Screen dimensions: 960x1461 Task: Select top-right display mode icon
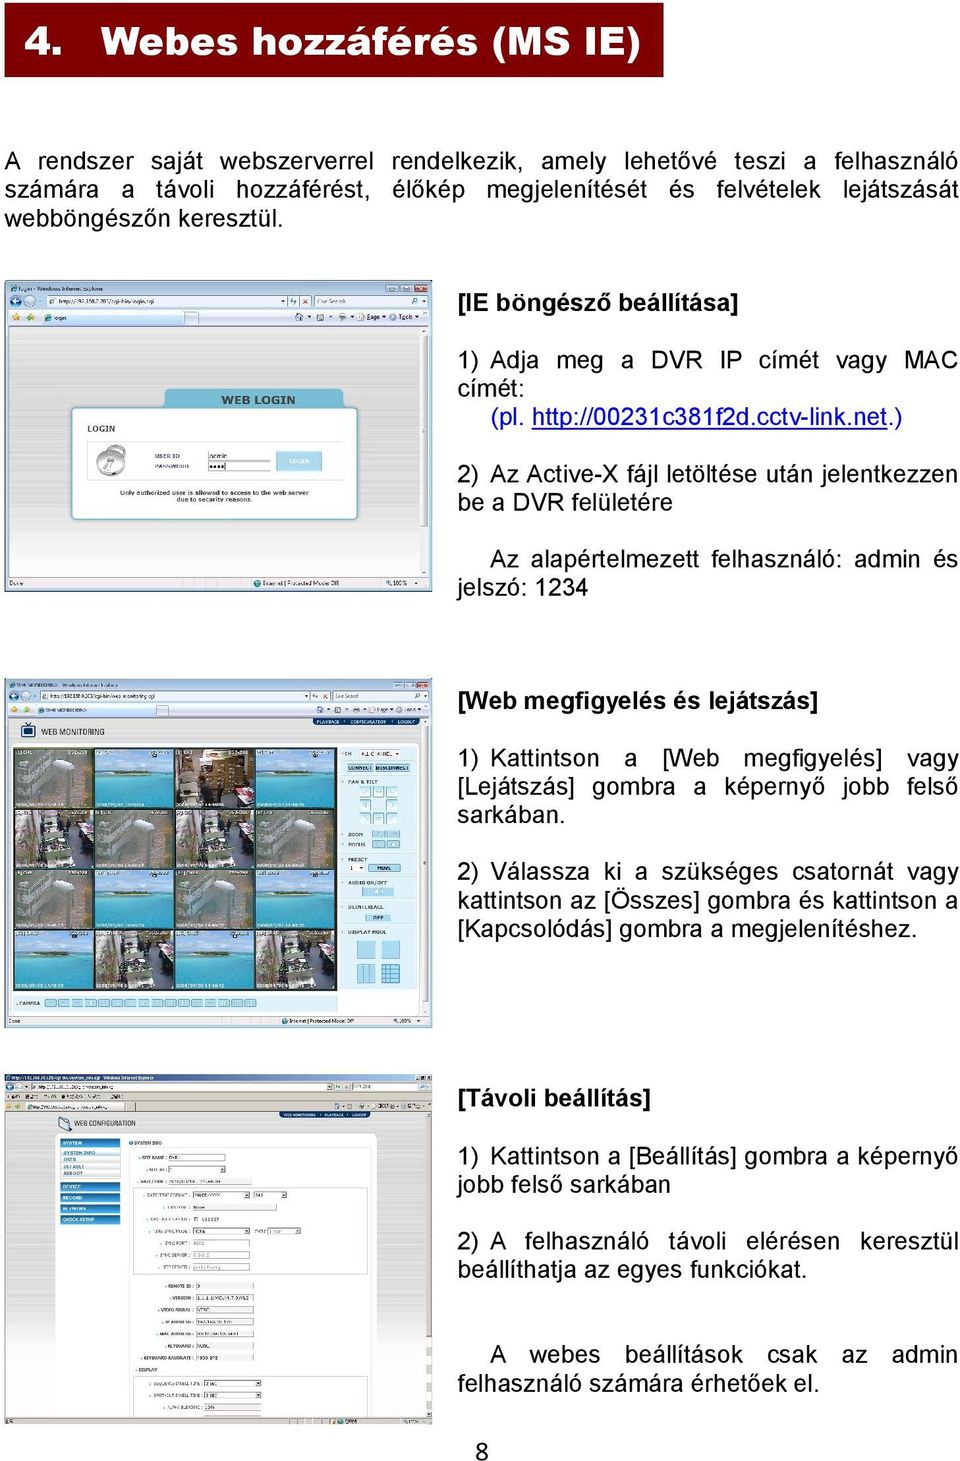[x=391, y=950]
